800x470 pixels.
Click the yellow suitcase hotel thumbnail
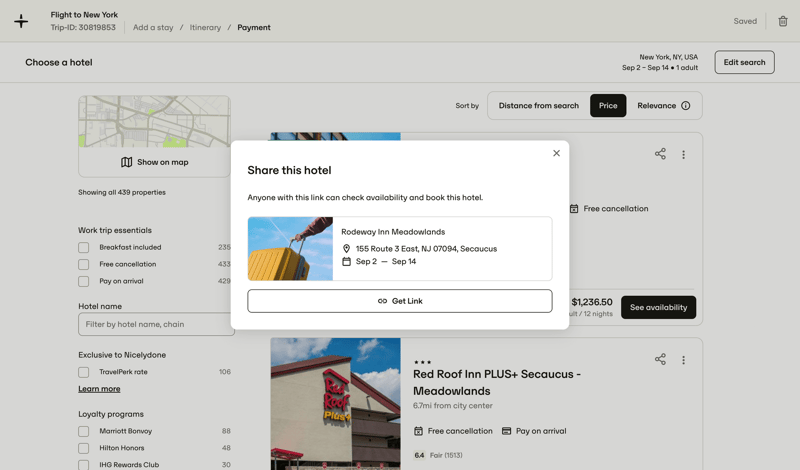click(290, 249)
